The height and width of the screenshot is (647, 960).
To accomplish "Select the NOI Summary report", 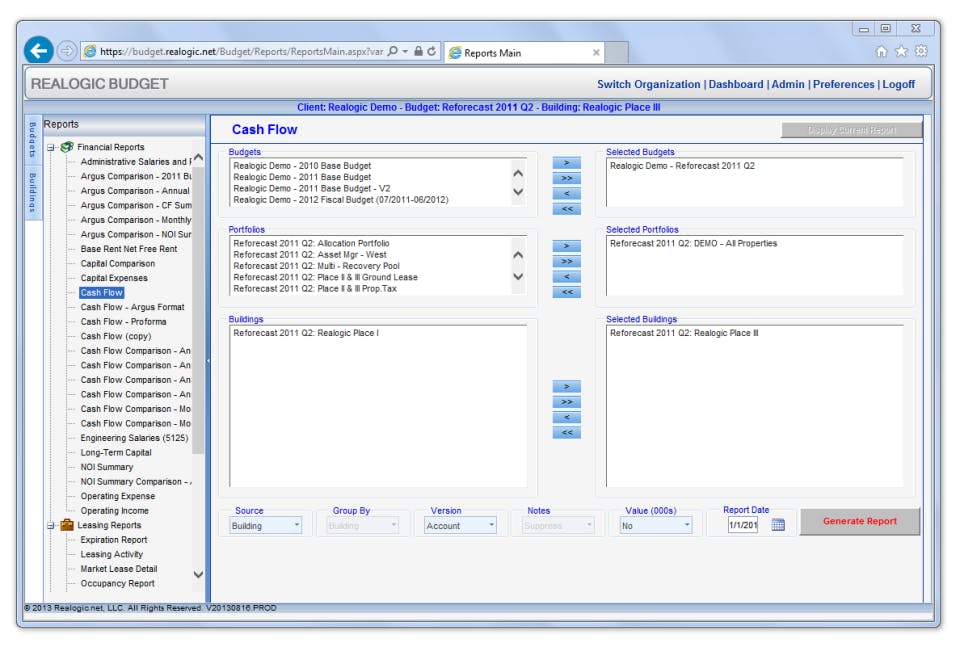I will coord(107,467).
